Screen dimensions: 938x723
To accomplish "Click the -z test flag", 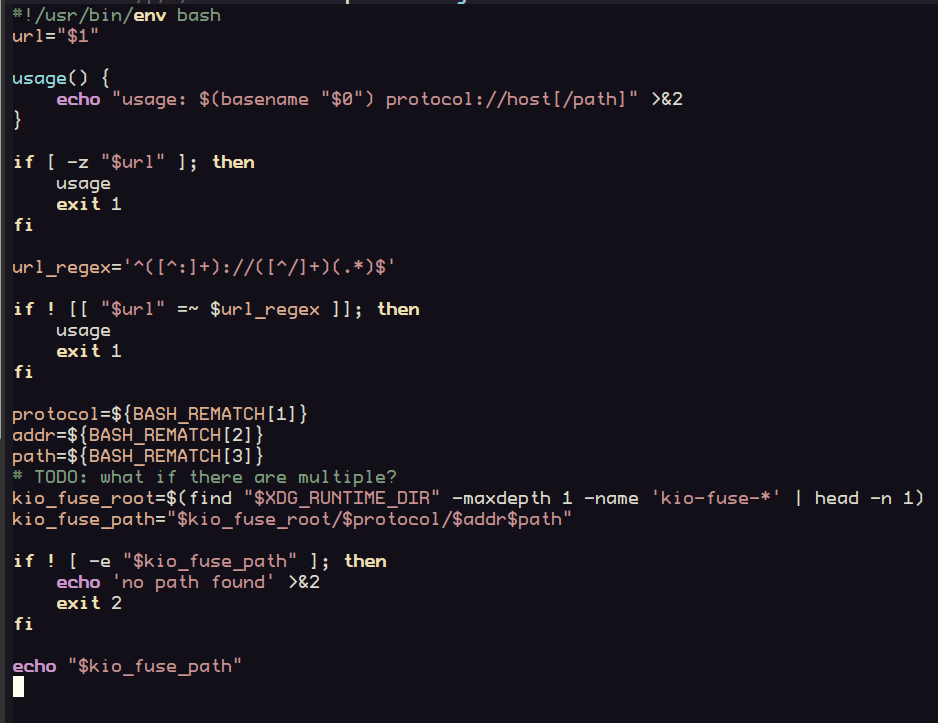I will pos(78,162).
